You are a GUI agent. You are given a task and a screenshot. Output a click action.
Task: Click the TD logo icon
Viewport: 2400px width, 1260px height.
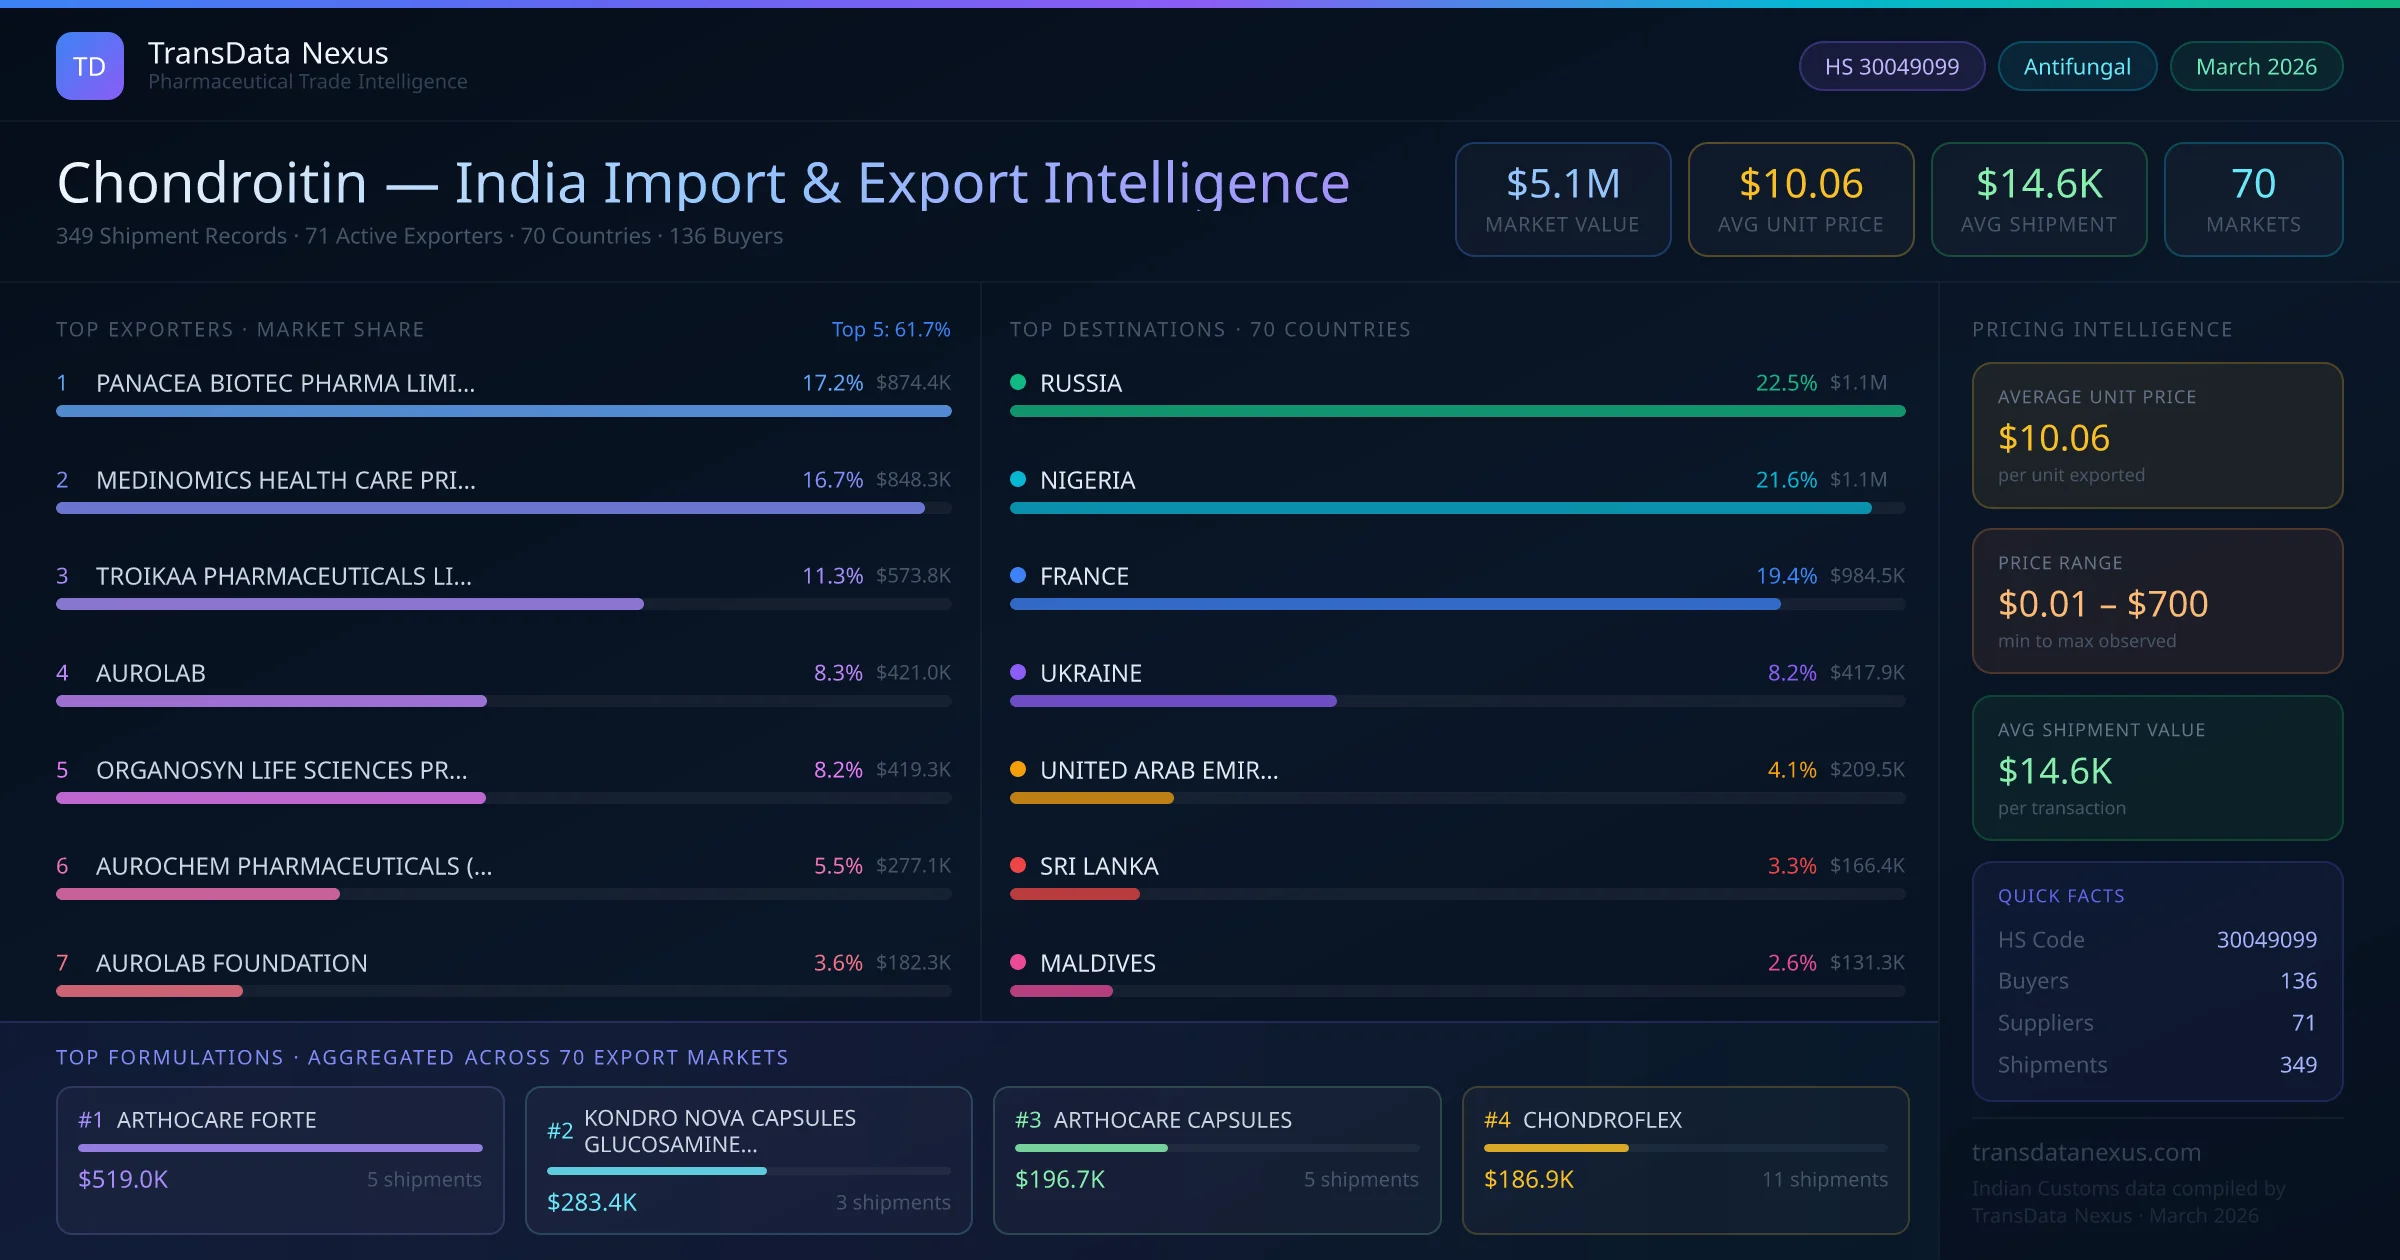click(89, 66)
